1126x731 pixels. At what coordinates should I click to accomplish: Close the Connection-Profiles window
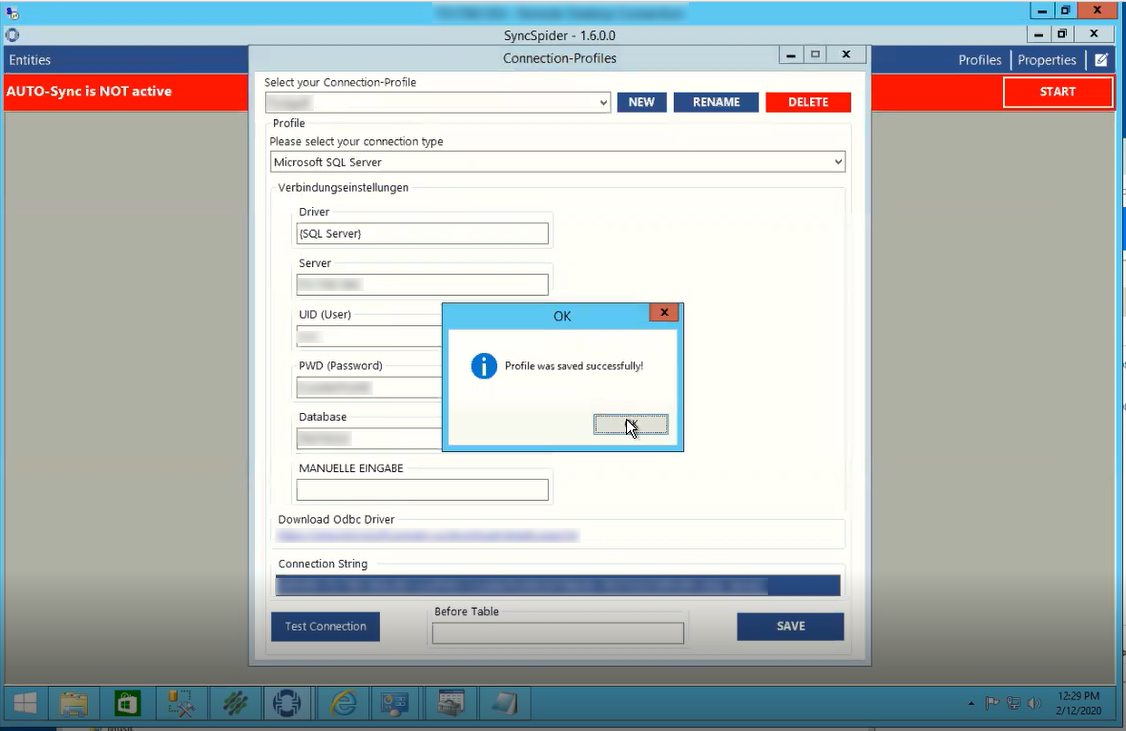846,55
